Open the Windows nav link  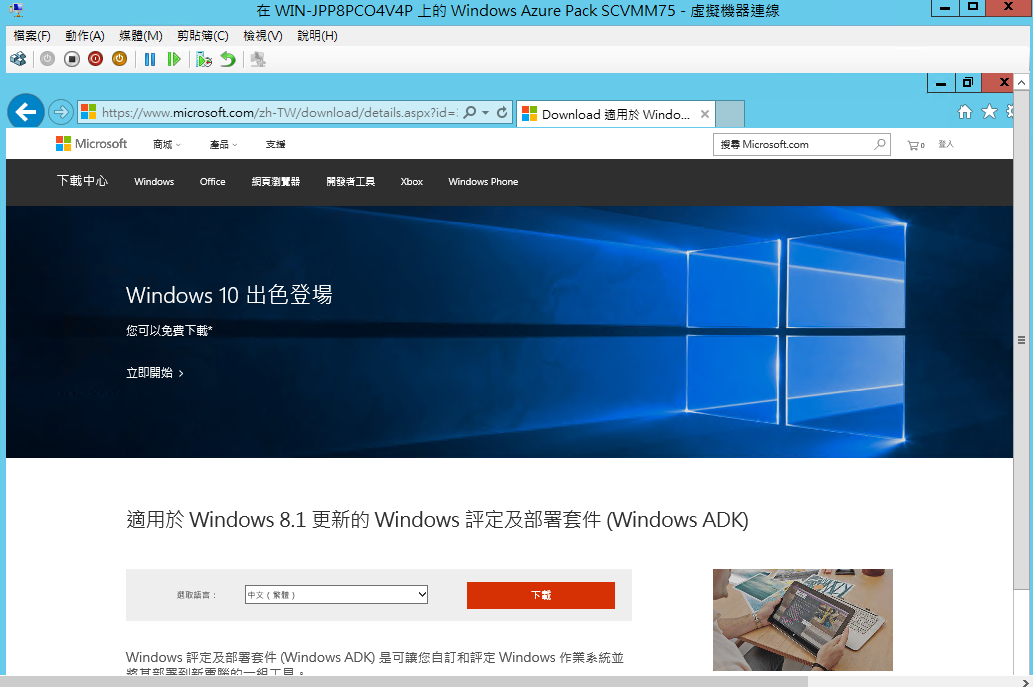154,182
